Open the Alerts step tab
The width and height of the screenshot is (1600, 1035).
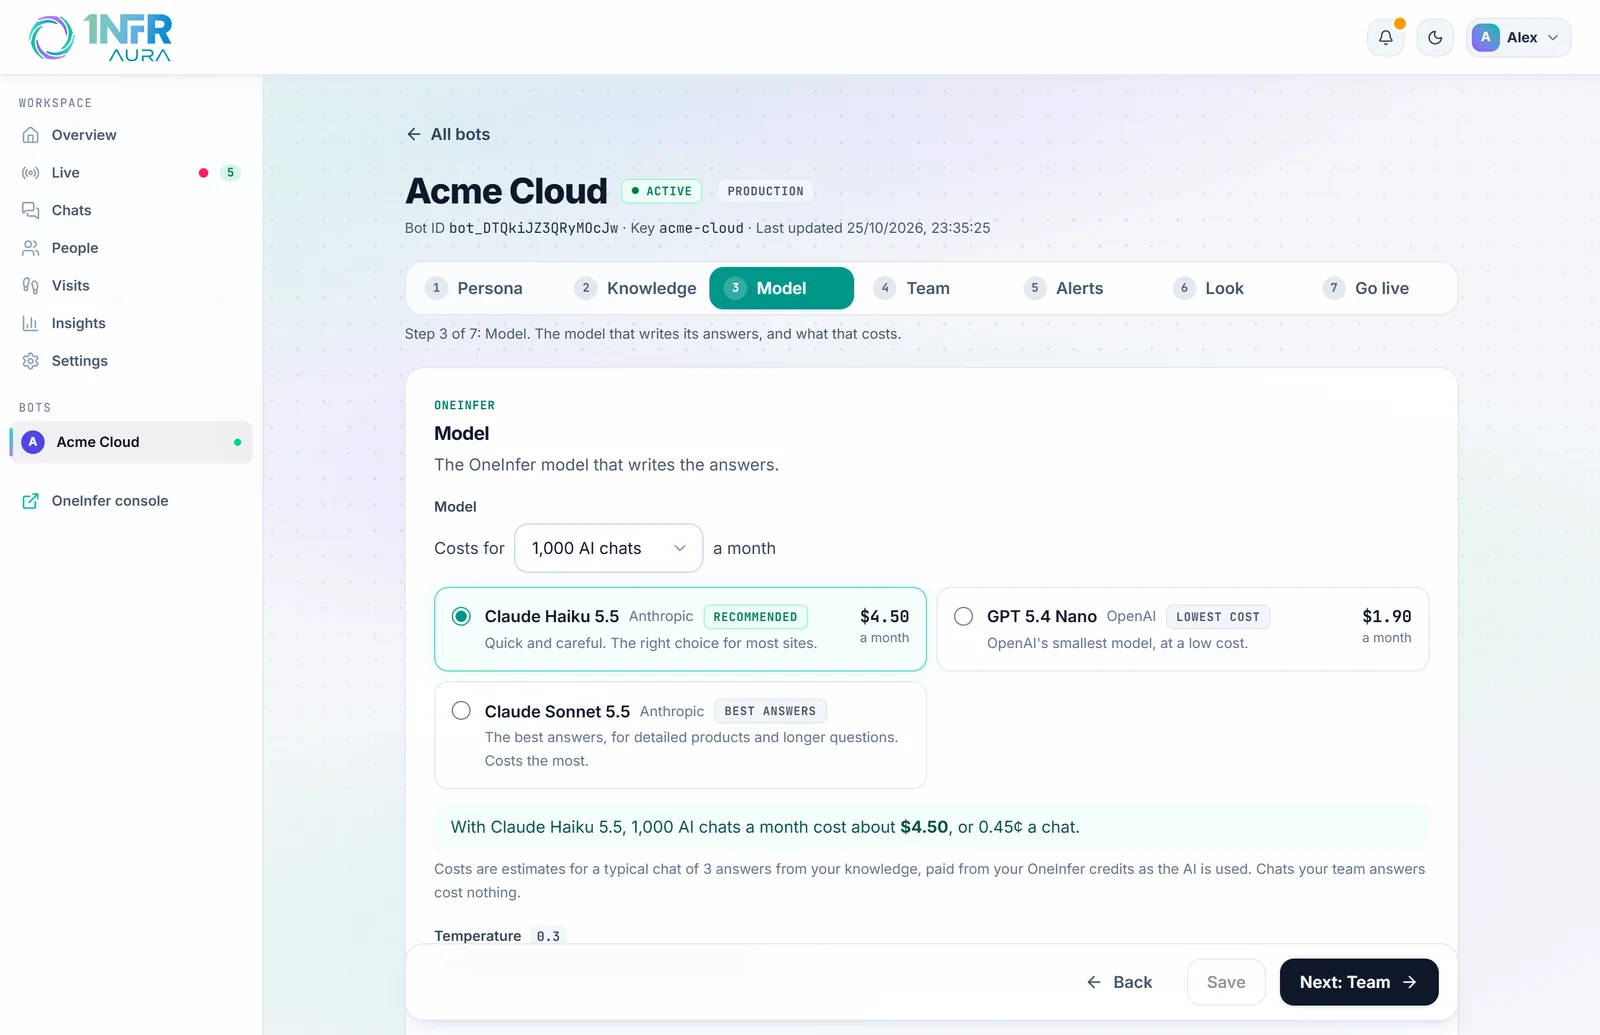(x=1081, y=288)
